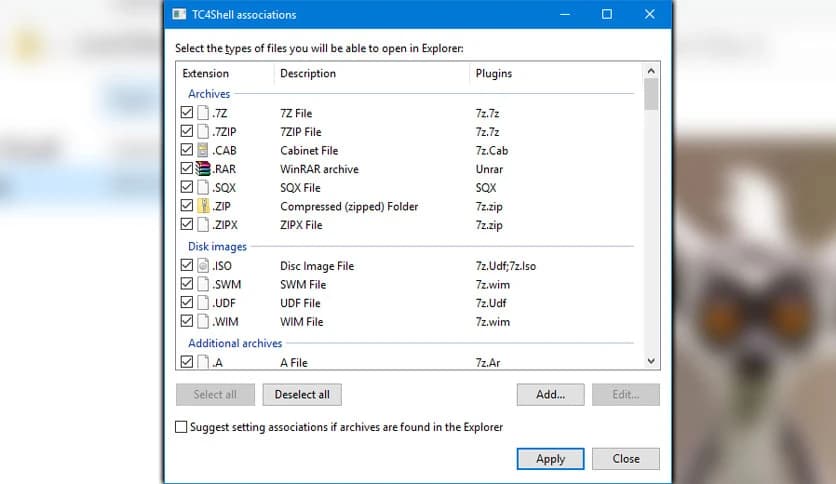
Task: Click the file icon beside .SQX
Action: [x=203, y=188]
